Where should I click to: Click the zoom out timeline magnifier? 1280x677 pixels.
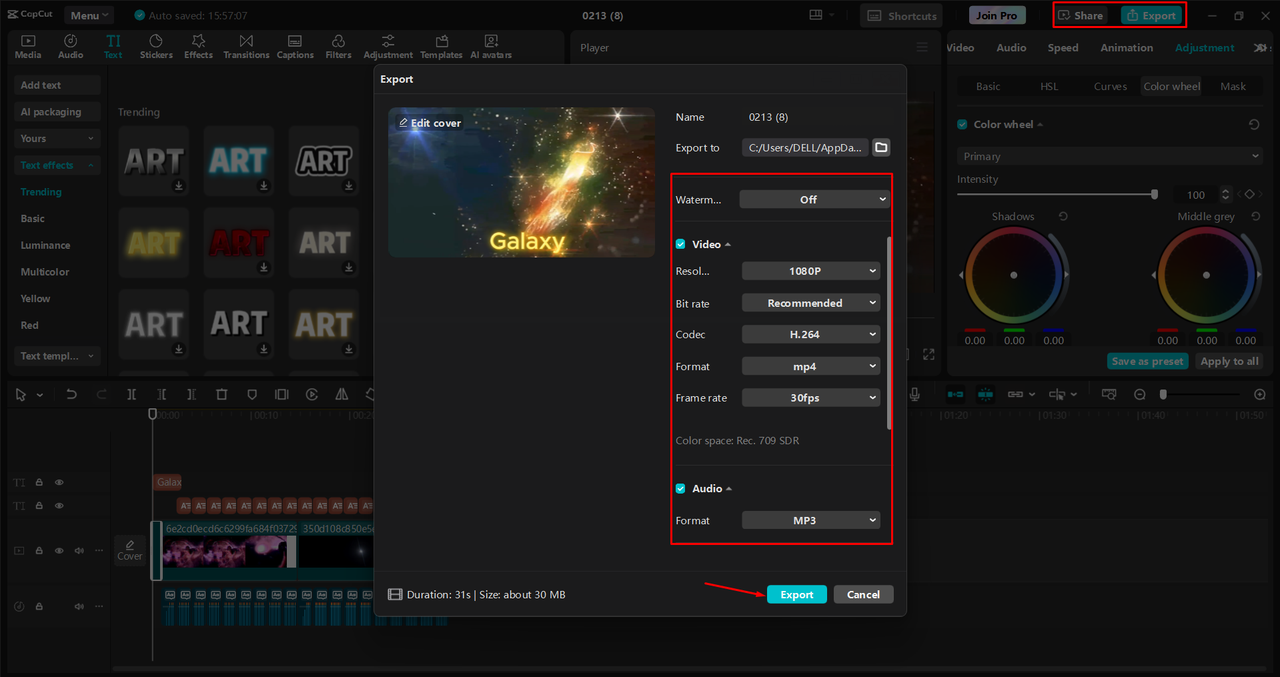[x=1139, y=395]
